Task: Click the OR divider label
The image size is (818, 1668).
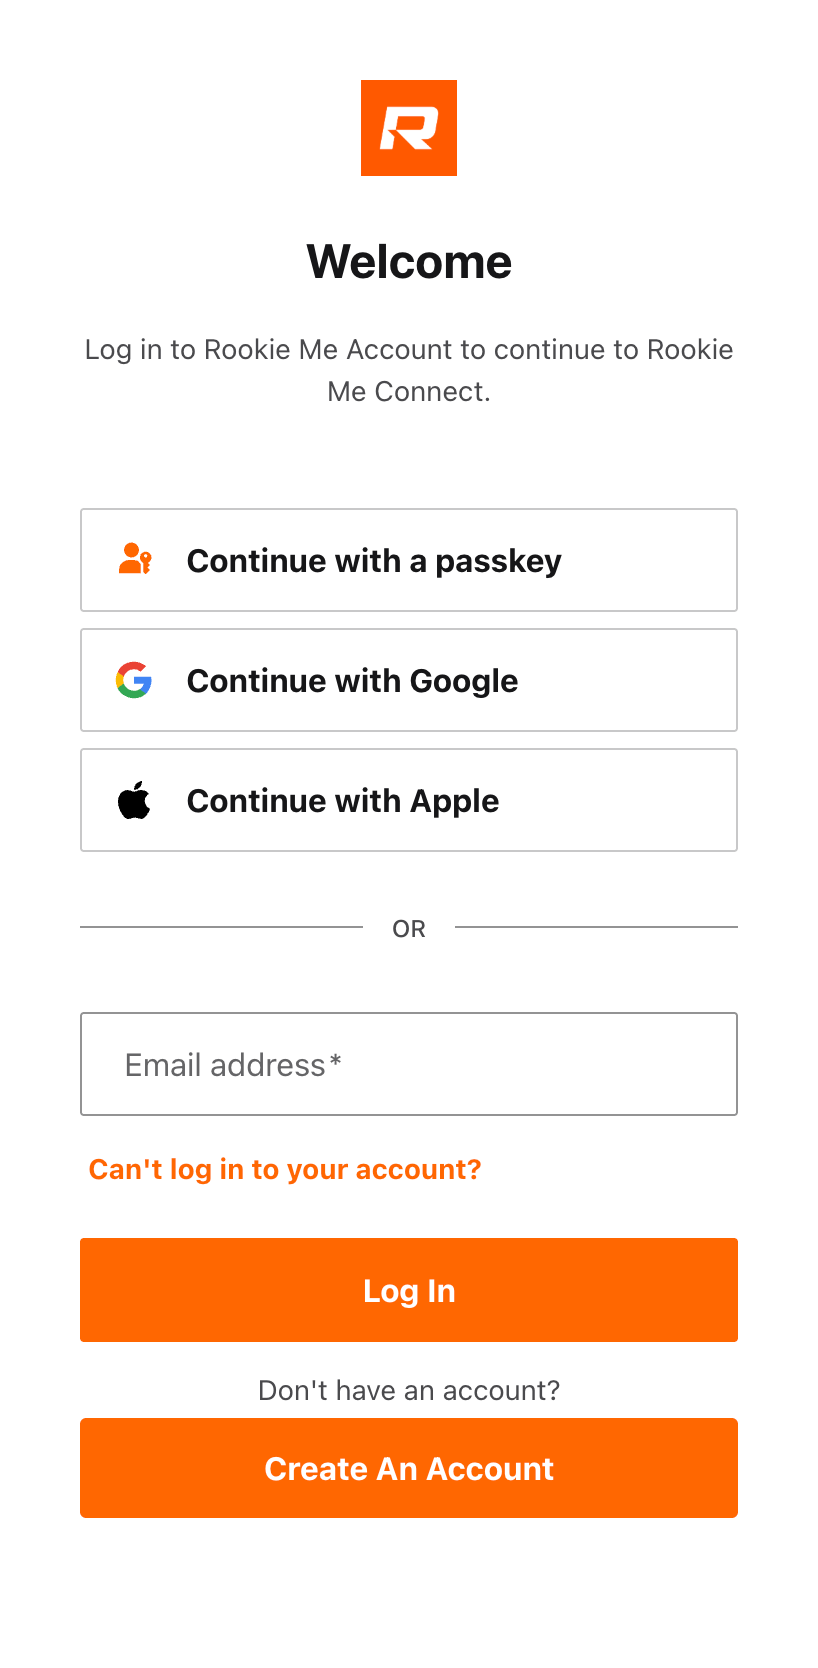Action: click(409, 929)
